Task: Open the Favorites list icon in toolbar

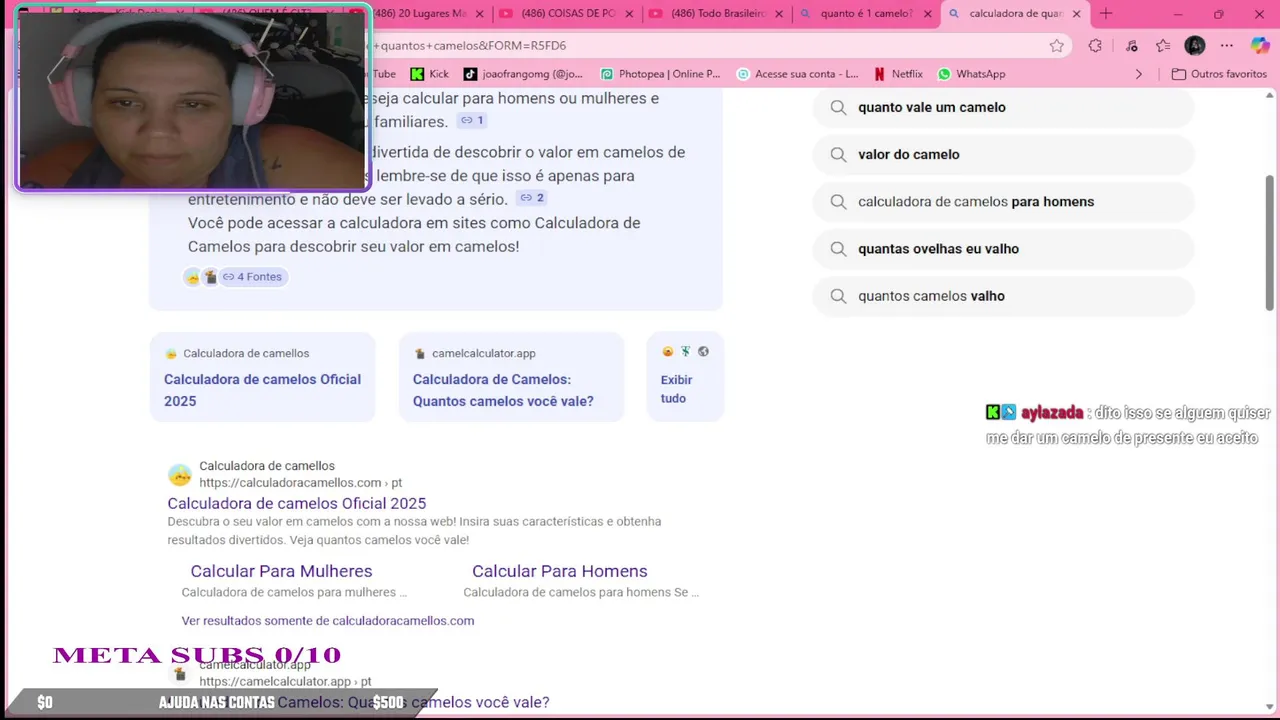Action: [1163, 45]
